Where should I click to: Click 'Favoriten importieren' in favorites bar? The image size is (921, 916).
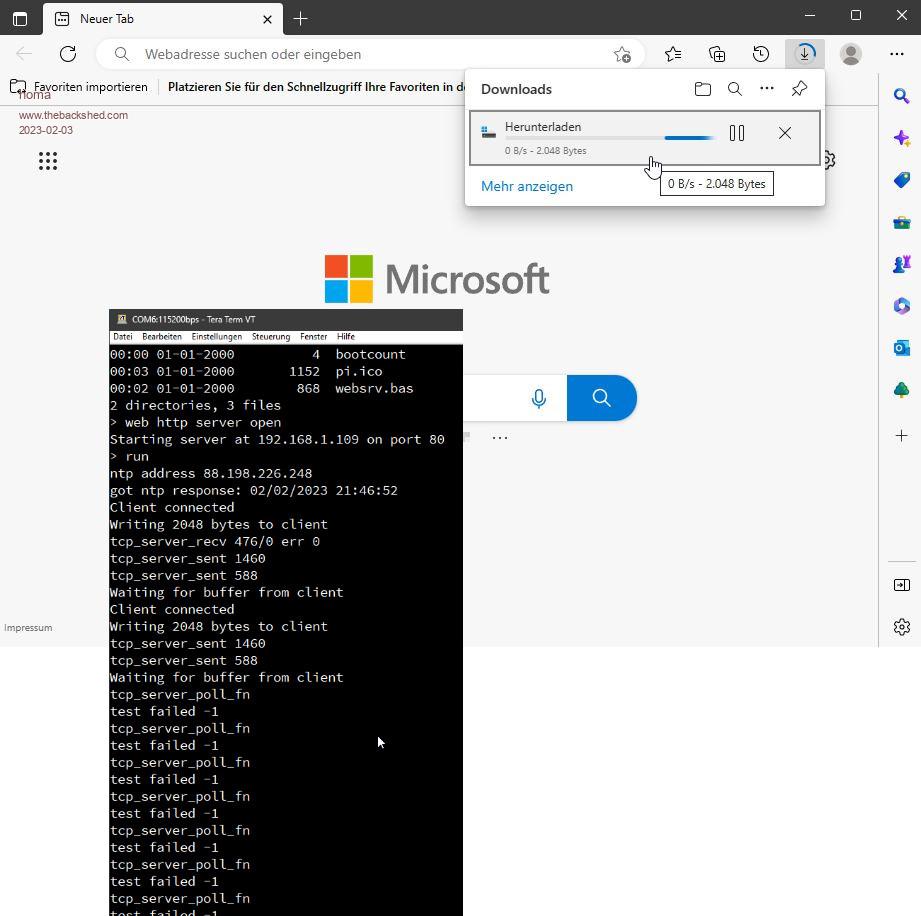[79, 87]
